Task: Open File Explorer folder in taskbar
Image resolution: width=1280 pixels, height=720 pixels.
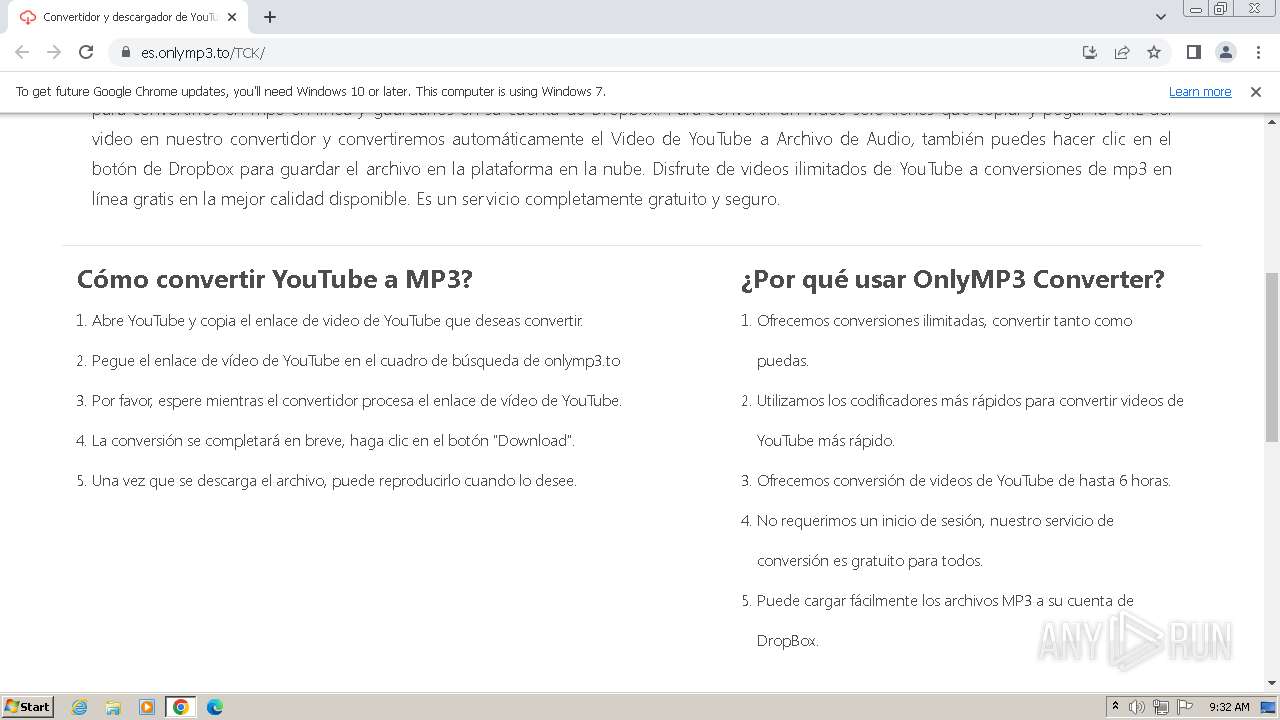Action: pyautogui.click(x=113, y=707)
